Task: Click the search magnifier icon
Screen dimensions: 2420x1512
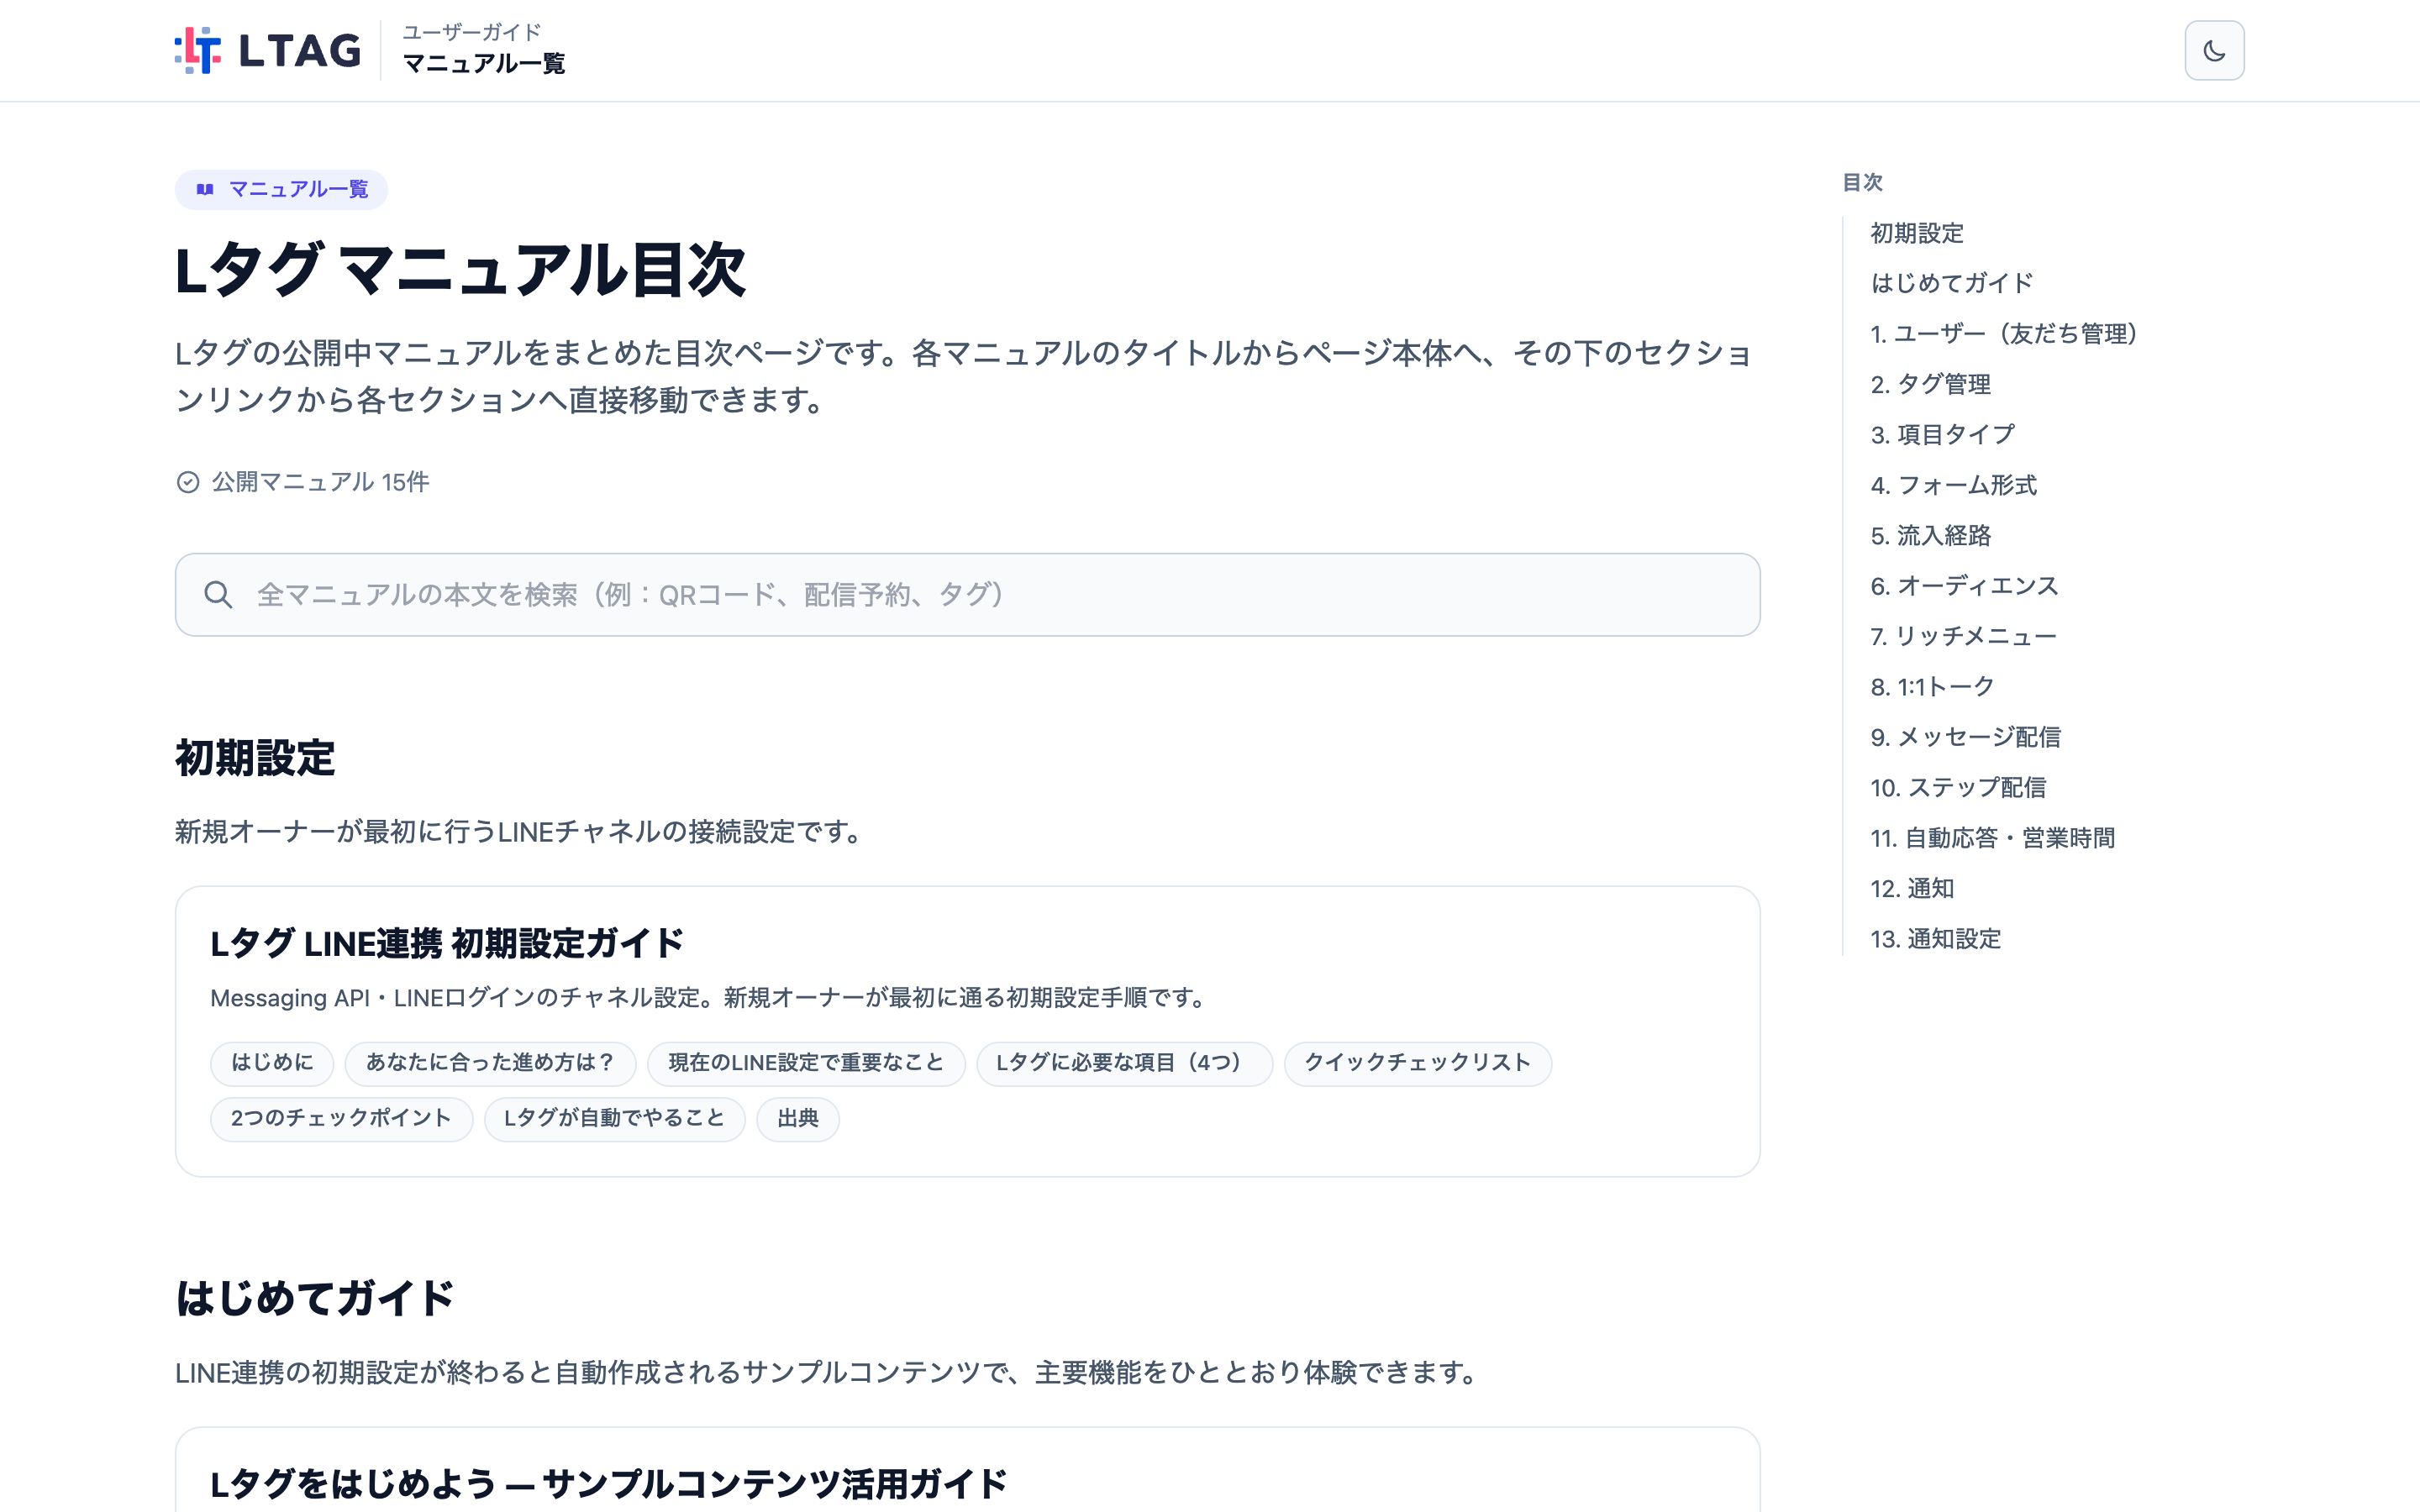Action: pos(218,595)
